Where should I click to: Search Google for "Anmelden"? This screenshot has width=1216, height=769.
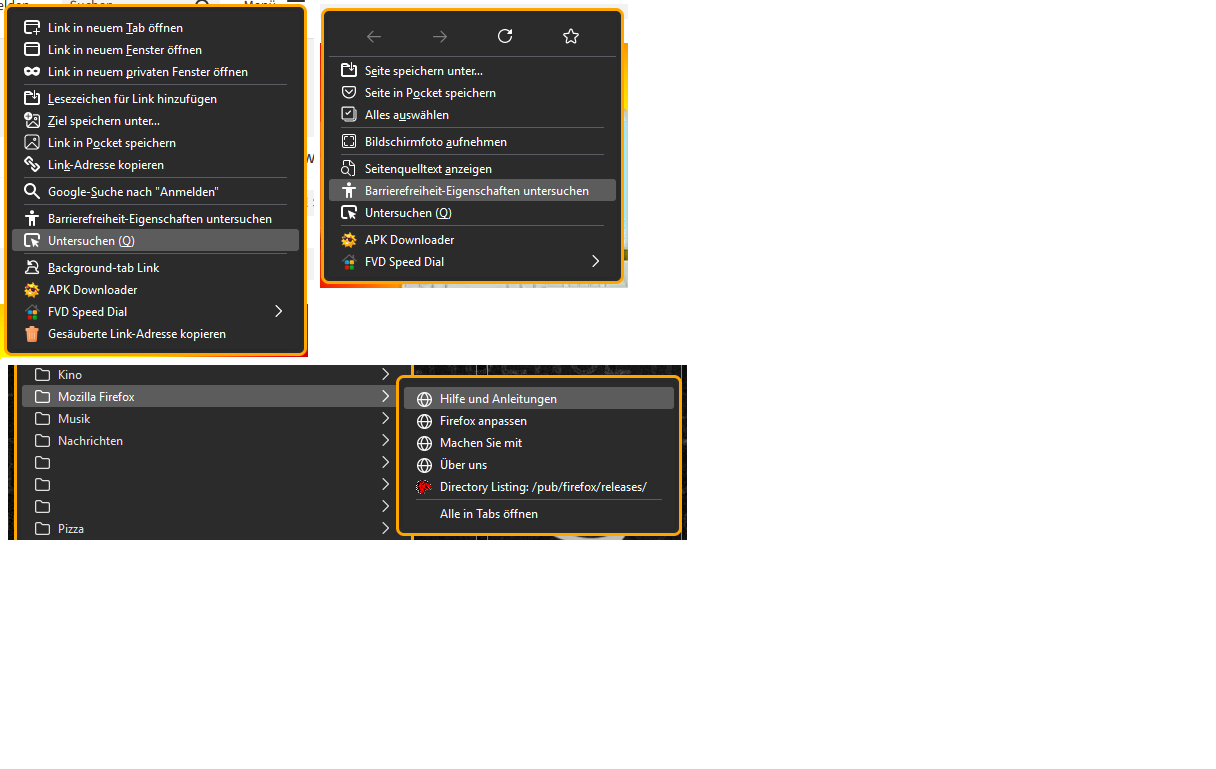[155, 192]
